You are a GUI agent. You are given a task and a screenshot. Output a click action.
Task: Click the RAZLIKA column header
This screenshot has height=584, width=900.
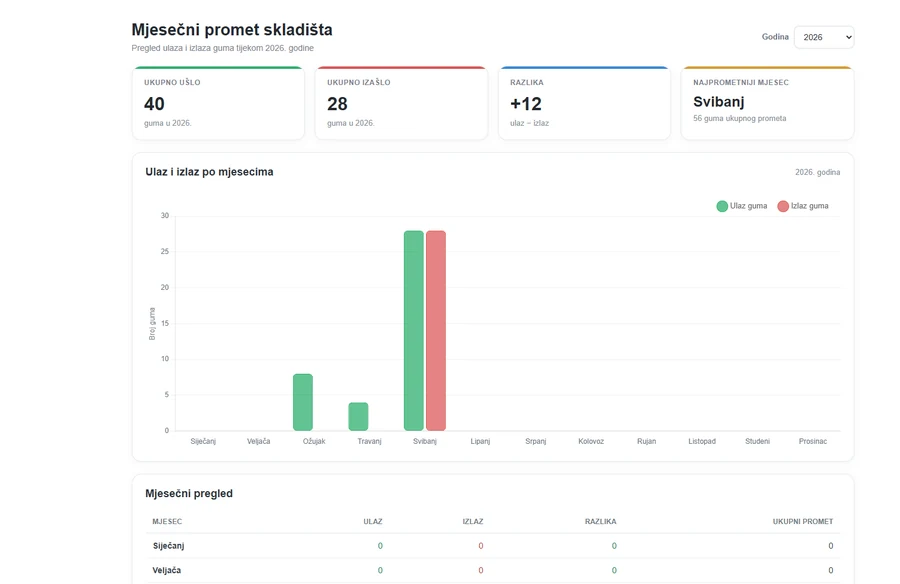coord(600,521)
